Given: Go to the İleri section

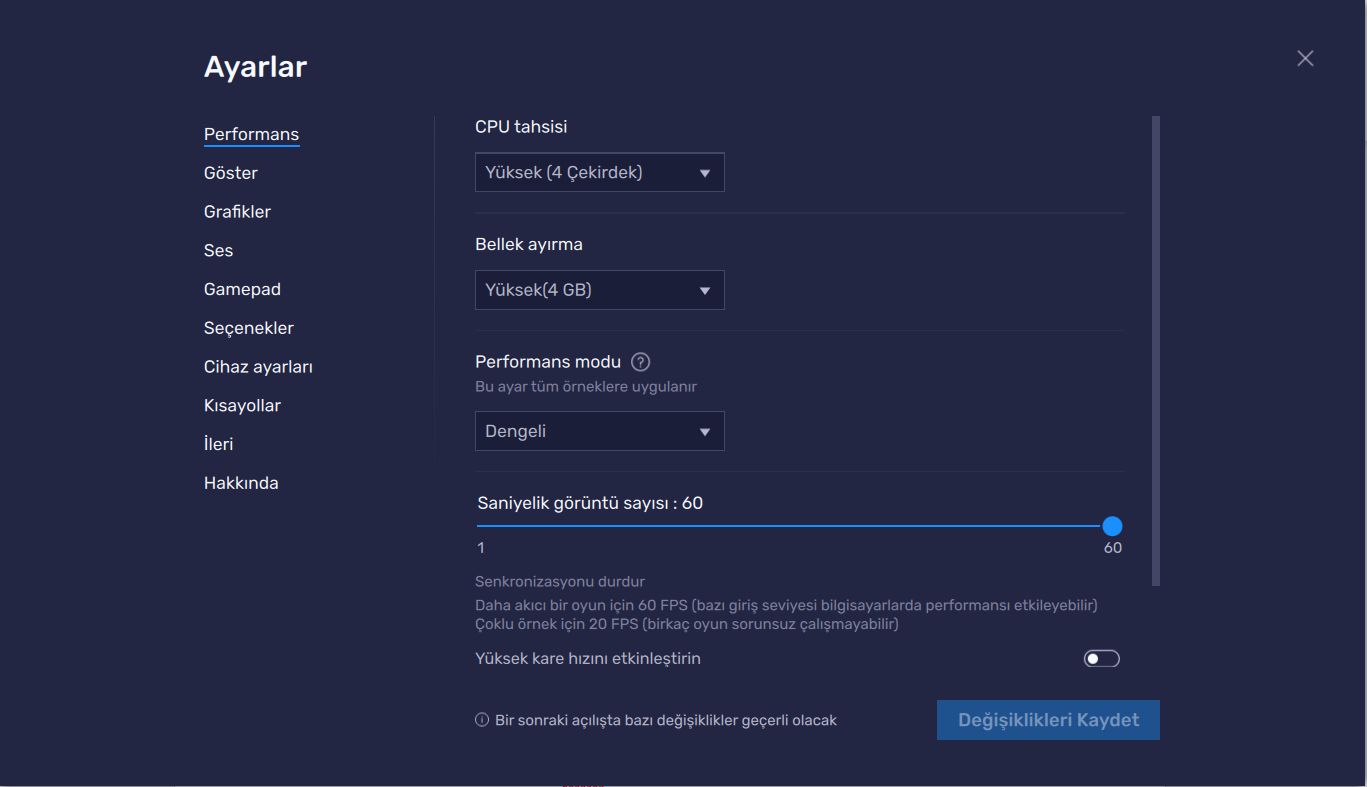Looking at the screenshot, I should click(218, 444).
